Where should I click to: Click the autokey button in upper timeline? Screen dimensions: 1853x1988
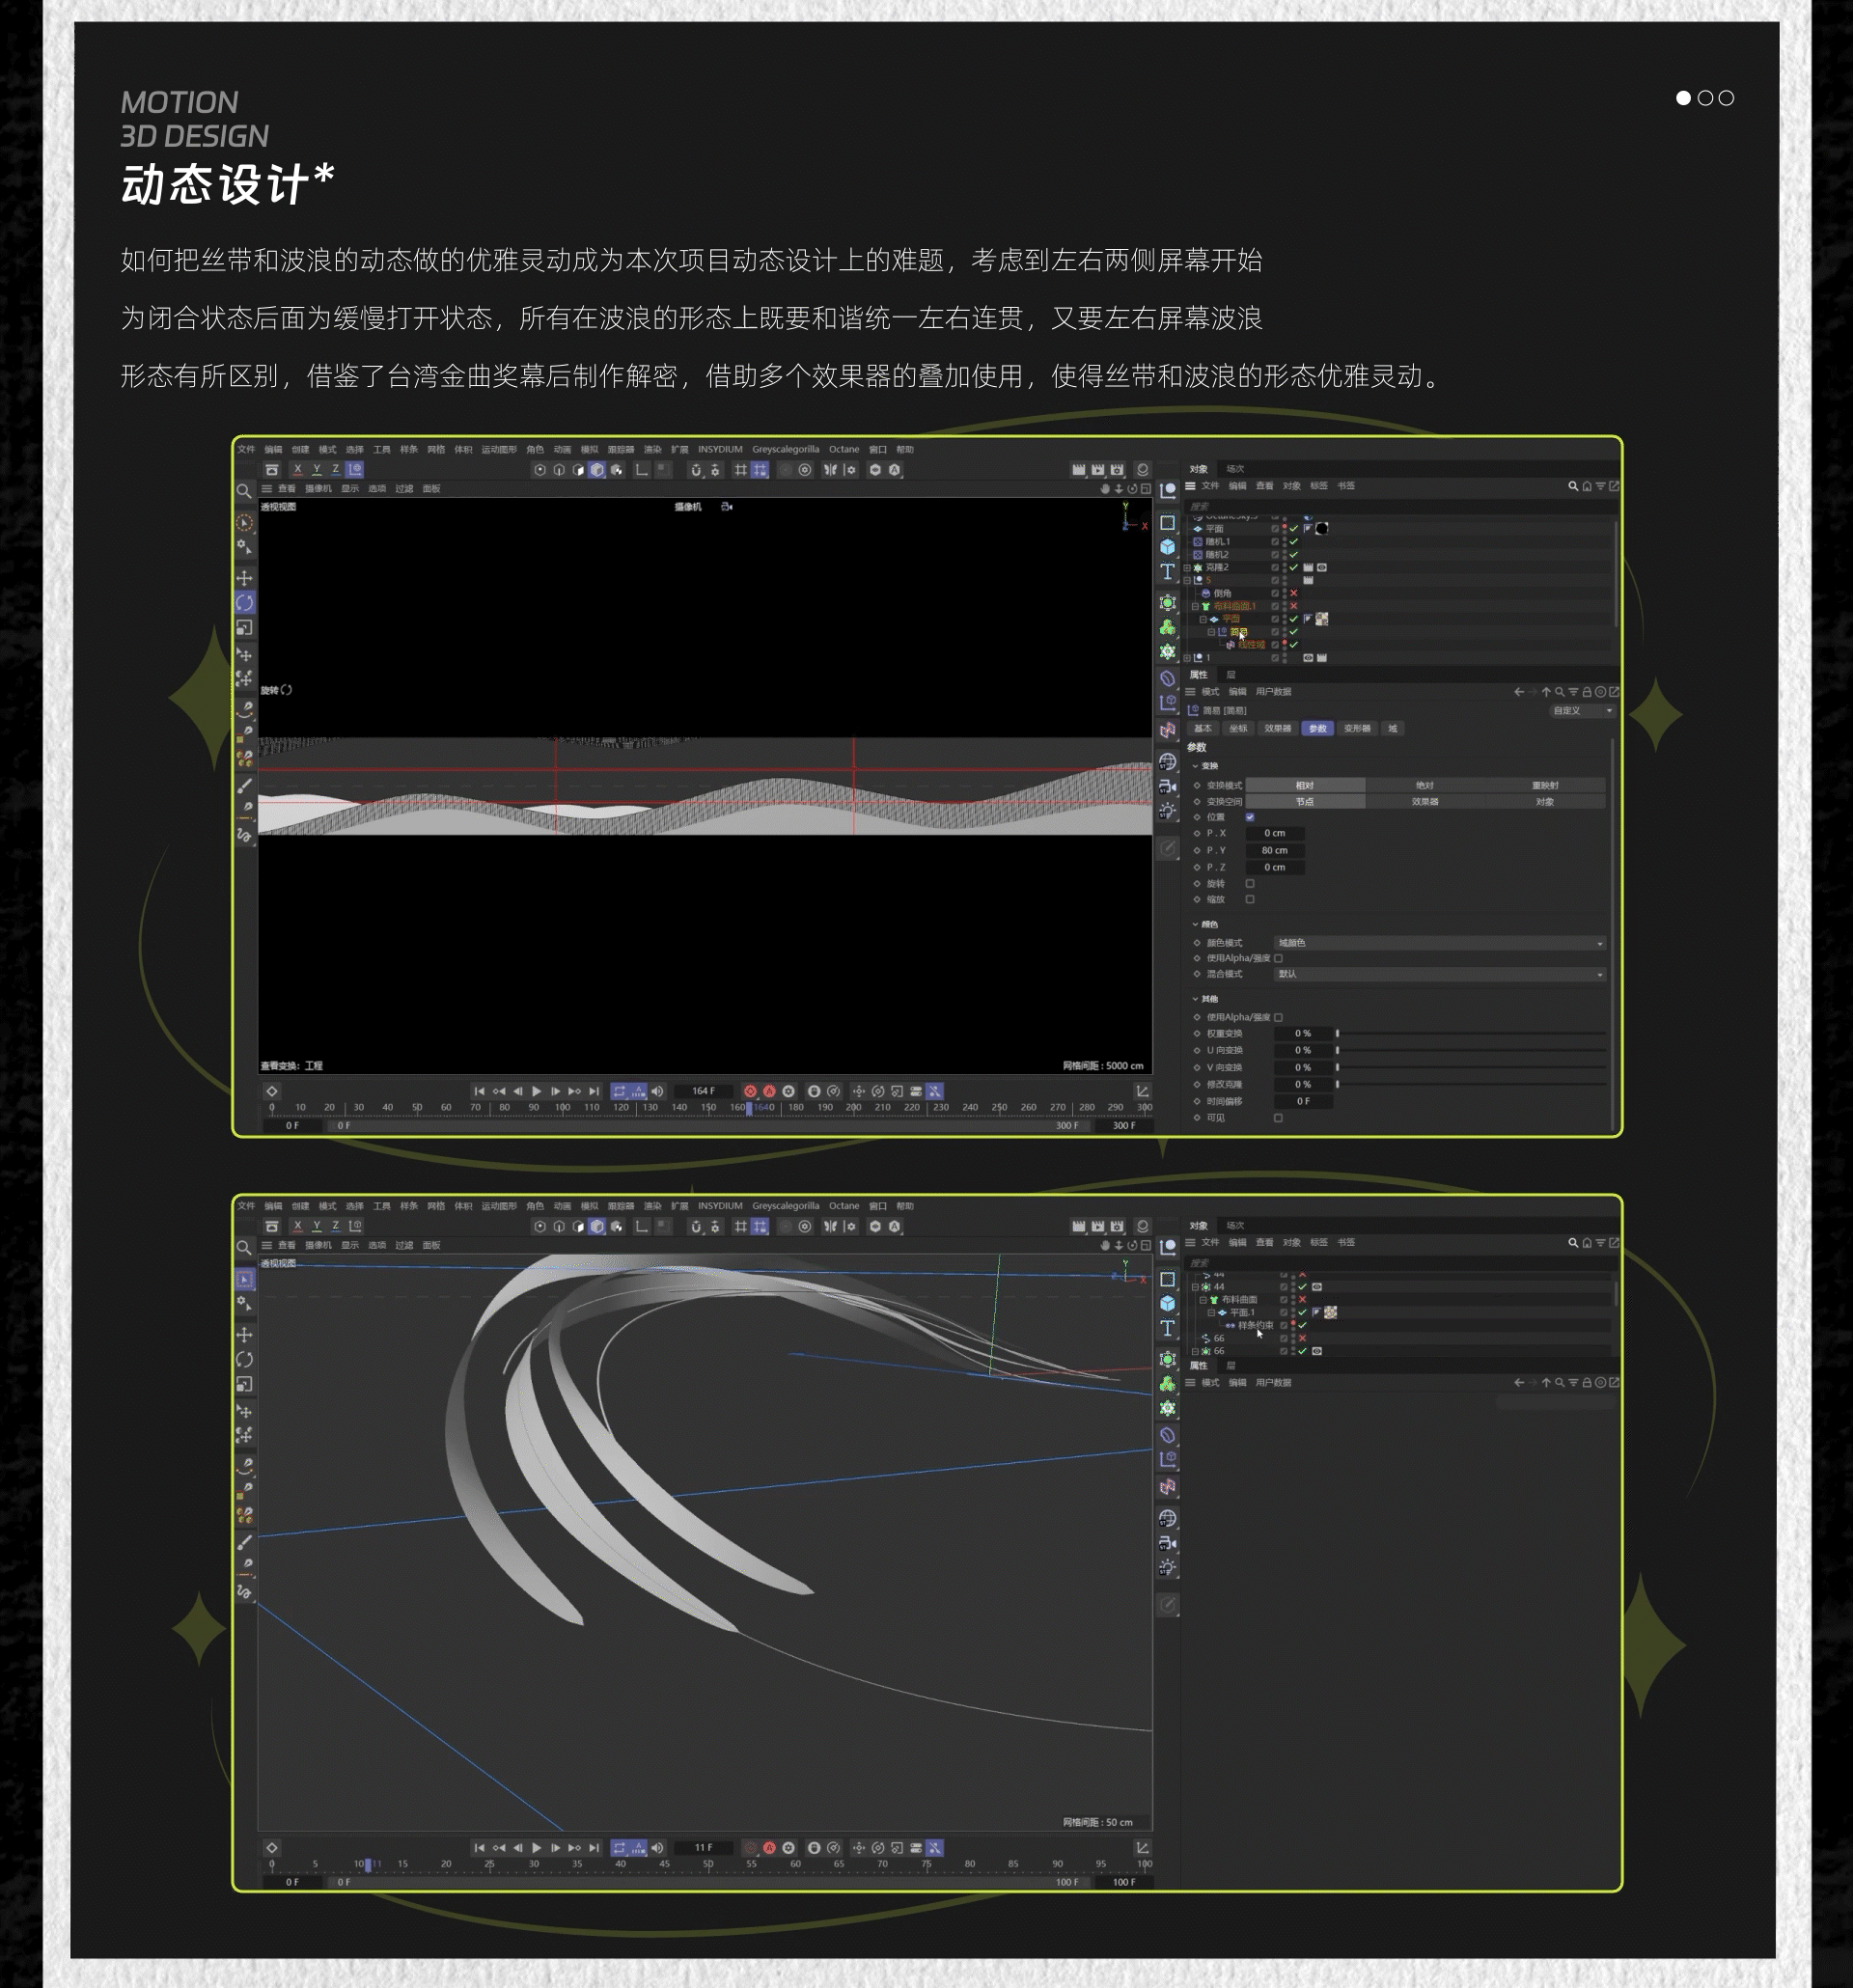pos(769,1091)
